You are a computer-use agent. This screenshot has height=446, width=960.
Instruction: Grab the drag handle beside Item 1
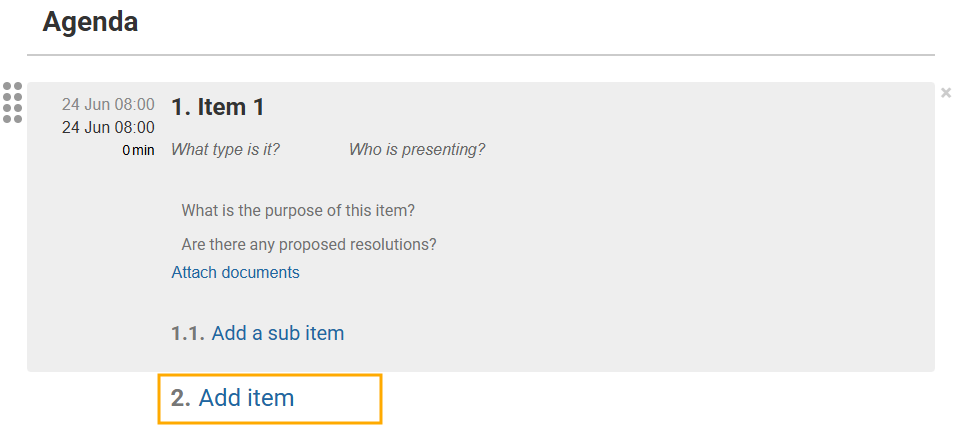point(12,103)
